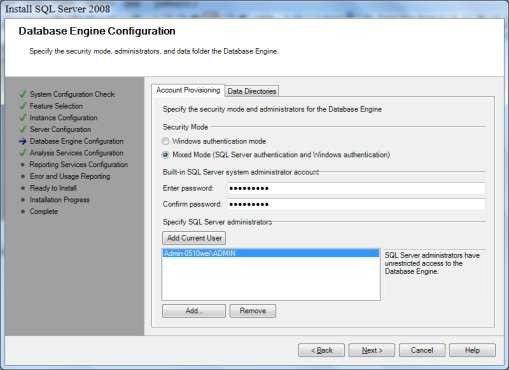
Task: Cancel the SQL Server installation
Action: point(422,350)
